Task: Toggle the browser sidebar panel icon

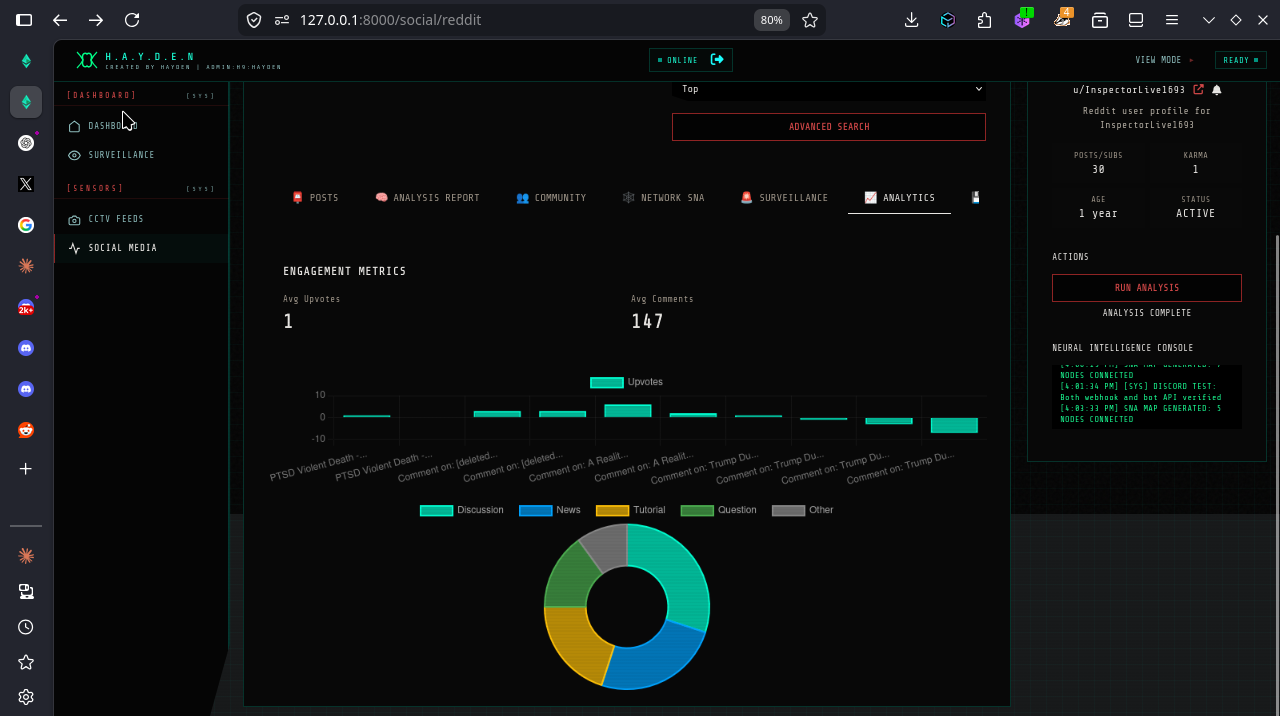Action: coord(24,20)
